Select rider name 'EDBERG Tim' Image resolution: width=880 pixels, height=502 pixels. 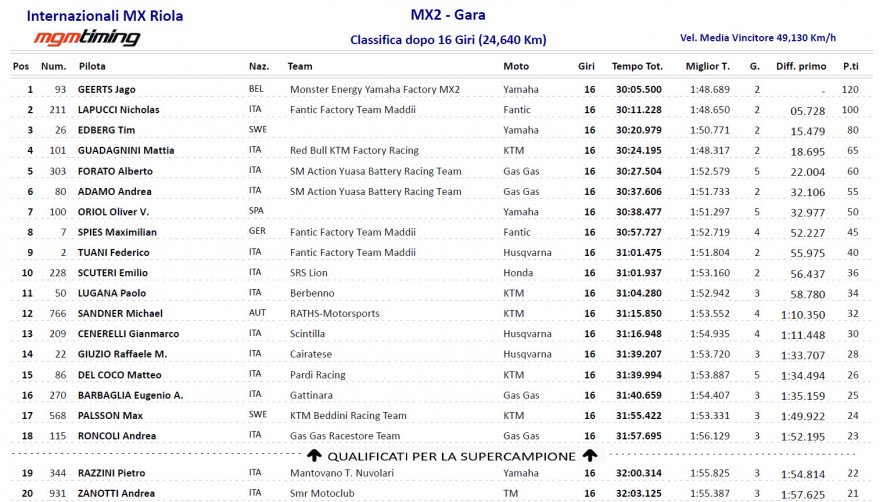tap(107, 130)
